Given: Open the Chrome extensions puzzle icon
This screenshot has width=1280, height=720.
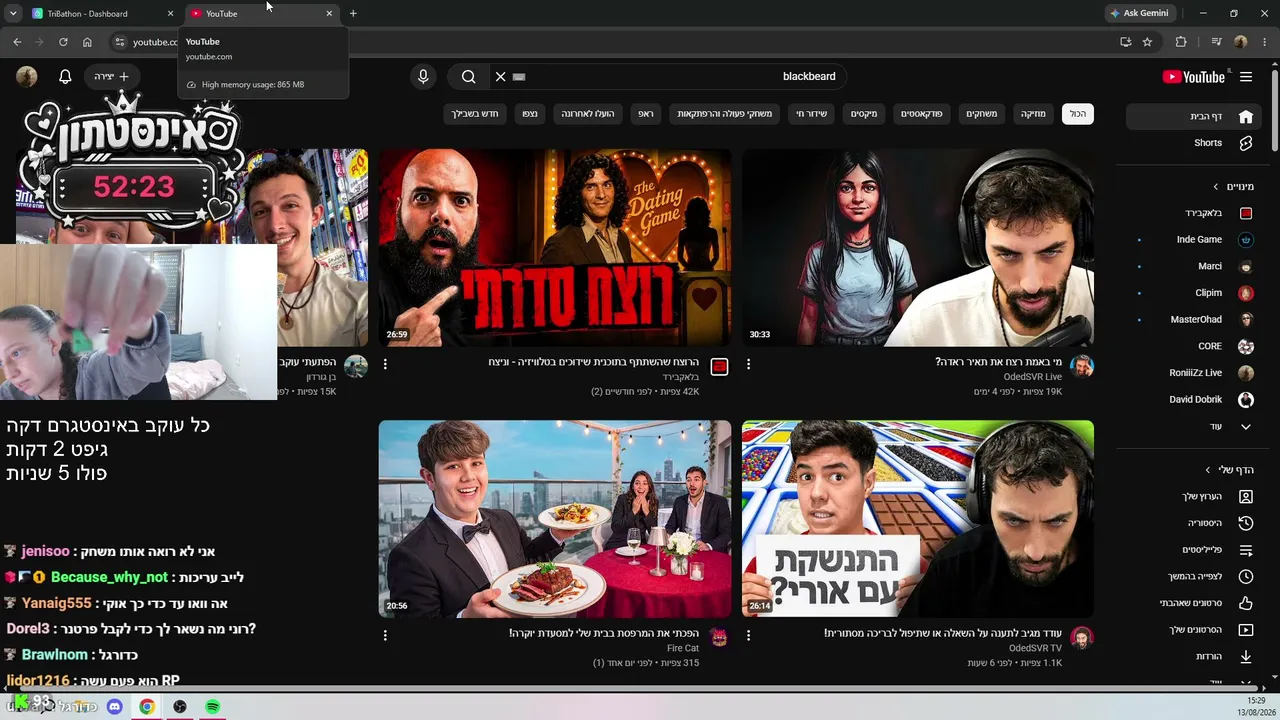Looking at the screenshot, I should coord(1181,42).
